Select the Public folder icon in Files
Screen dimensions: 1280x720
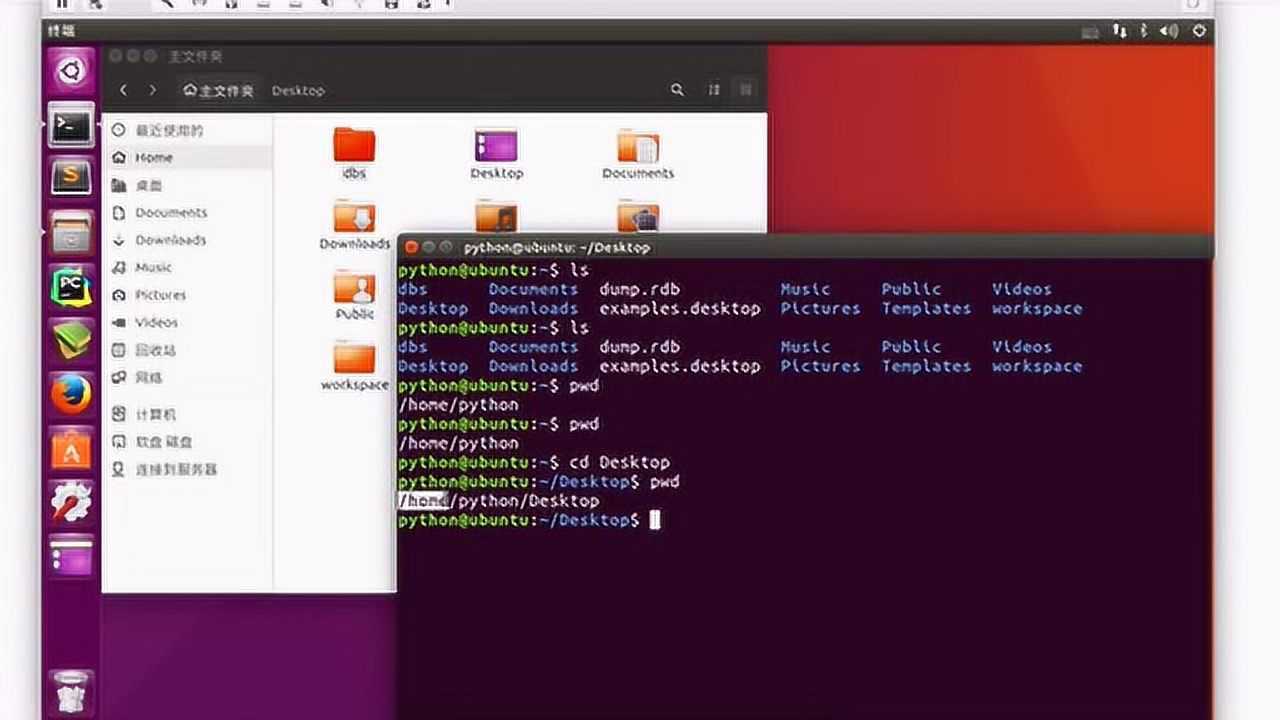click(354, 287)
